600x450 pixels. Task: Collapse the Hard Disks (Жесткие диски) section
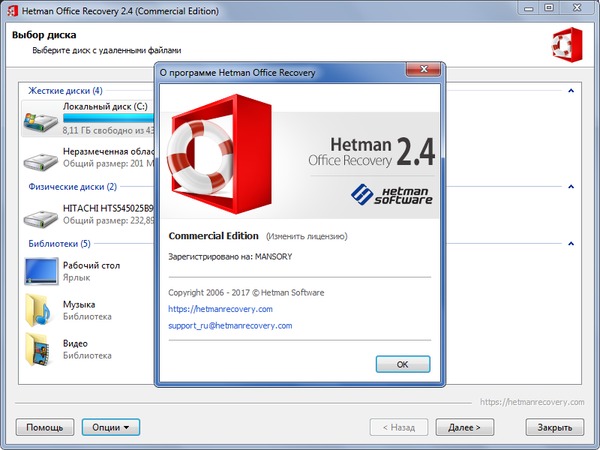point(571,91)
